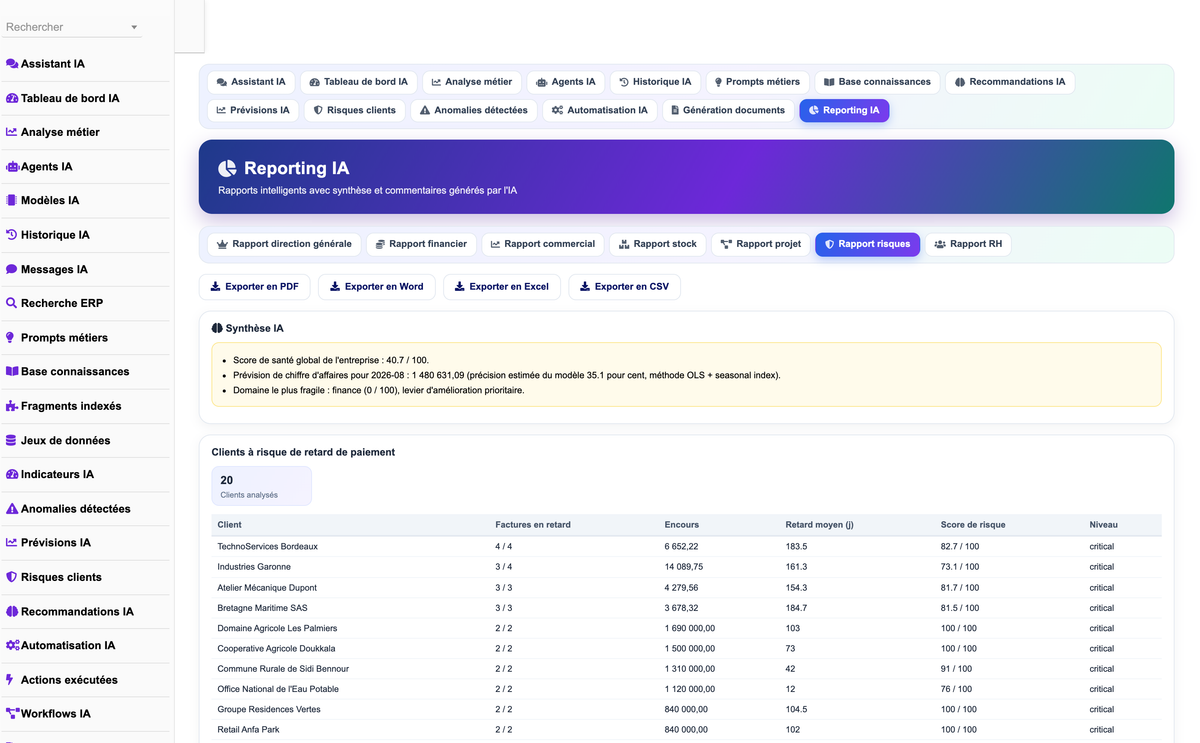Screen dimensions: 1200x743
Task: Switch to the Rapport RH report
Action: [968, 244]
